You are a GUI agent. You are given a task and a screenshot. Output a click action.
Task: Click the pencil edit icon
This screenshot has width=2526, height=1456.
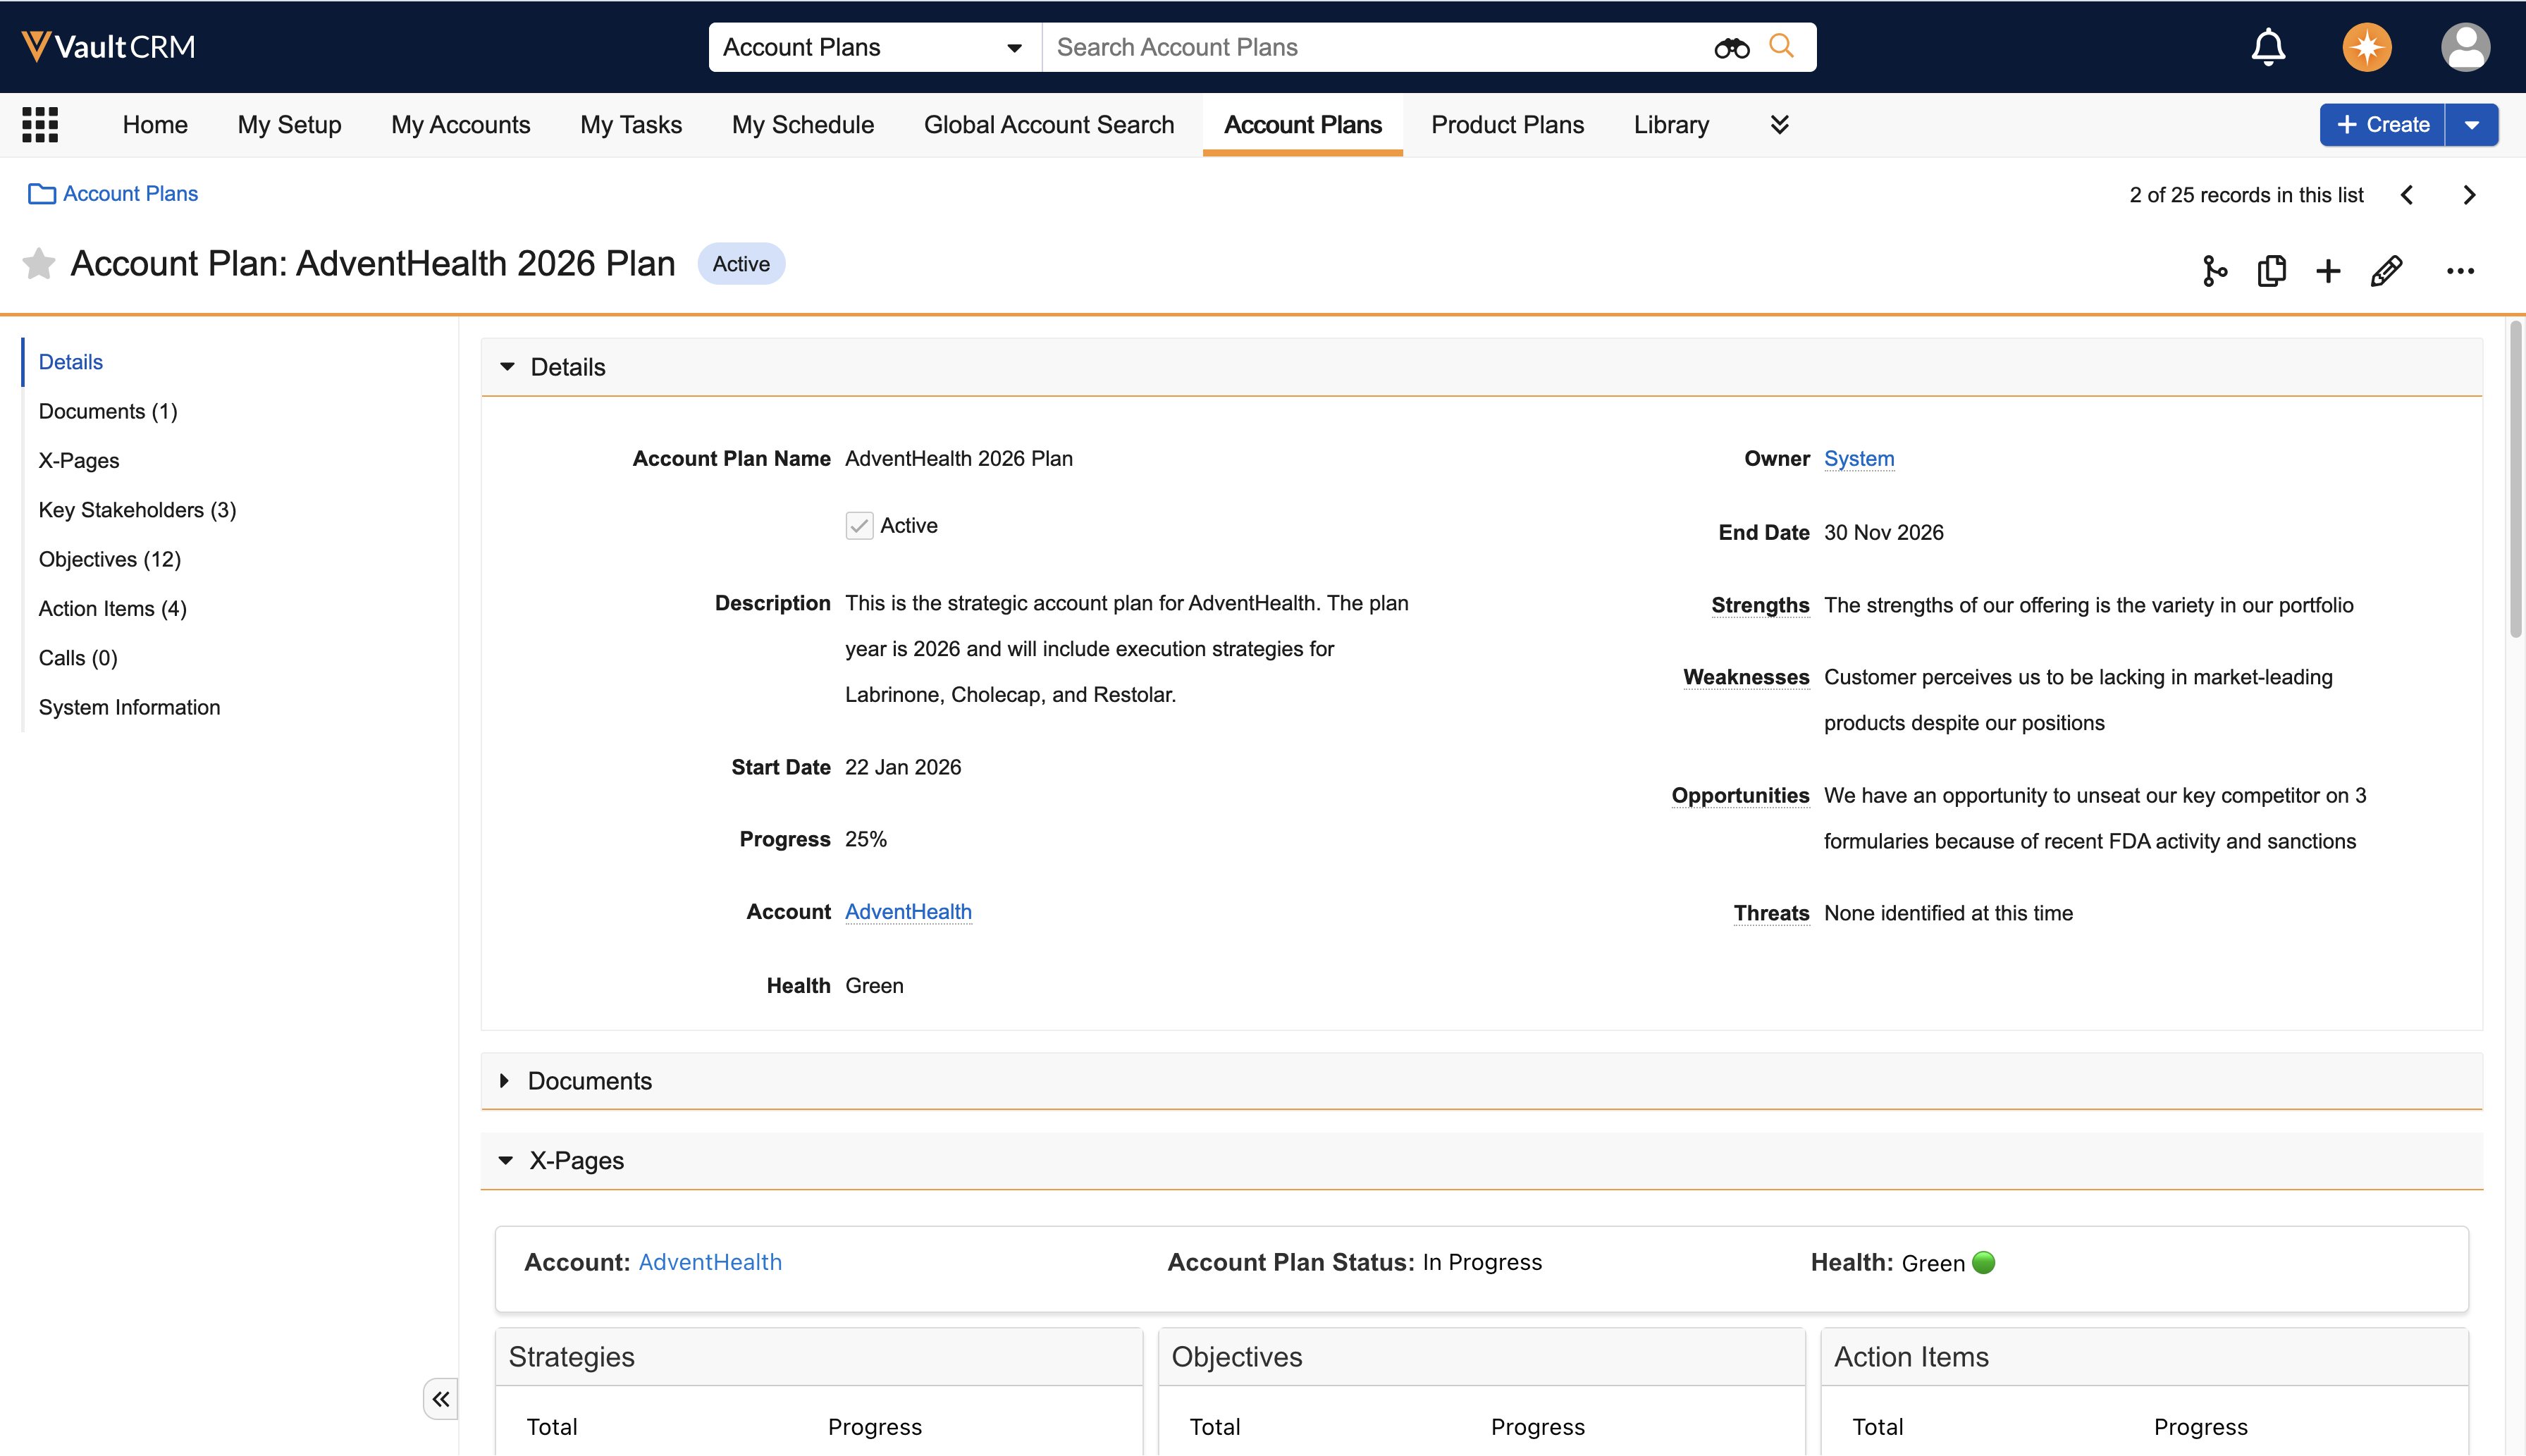coord(2386,271)
